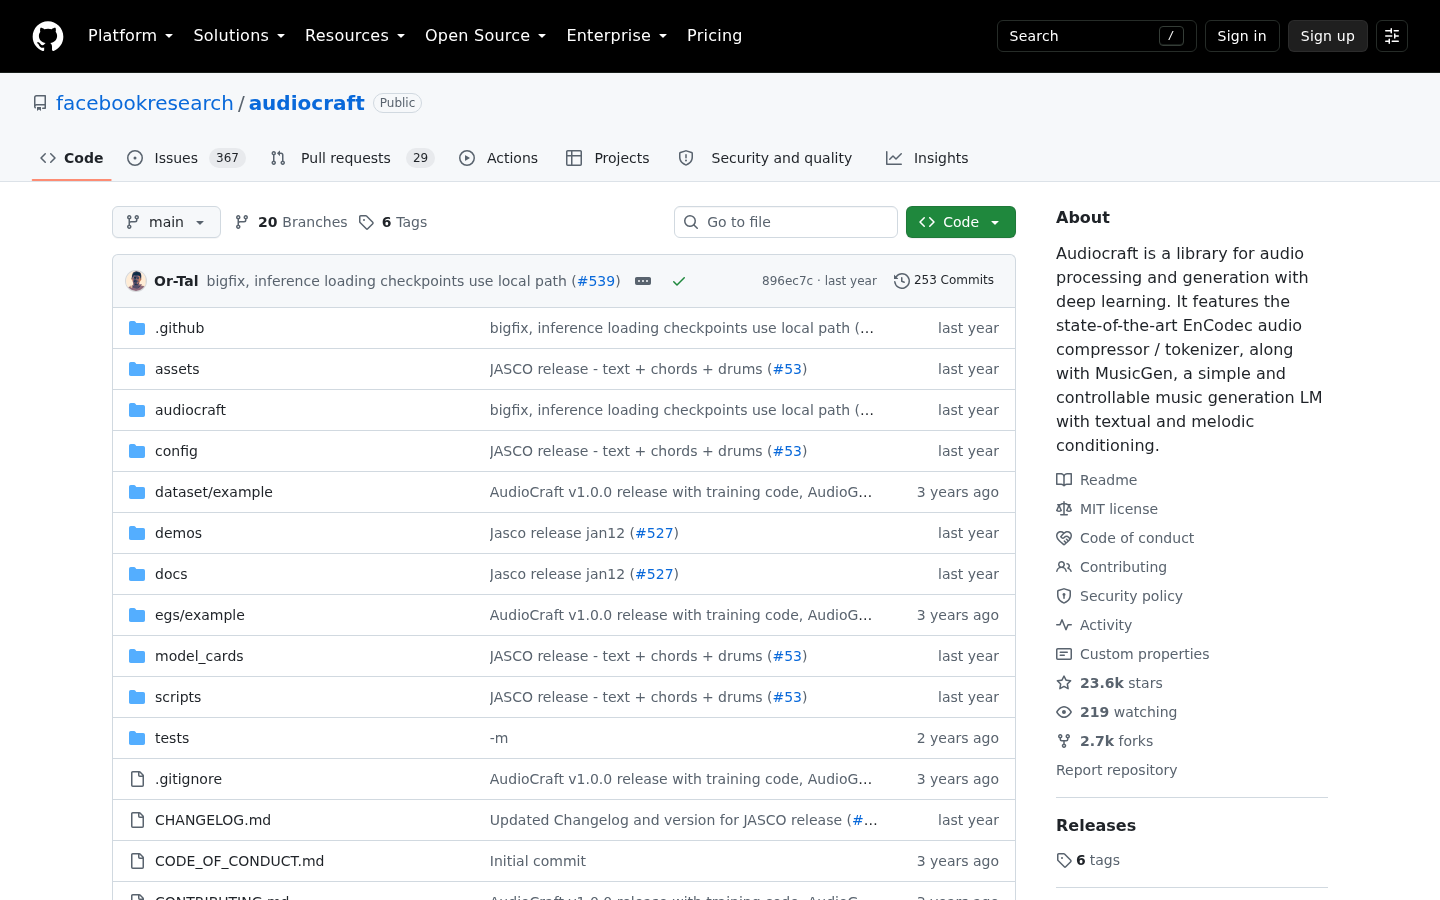Open the Solutions dropdown menu

click(x=239, y=36)
